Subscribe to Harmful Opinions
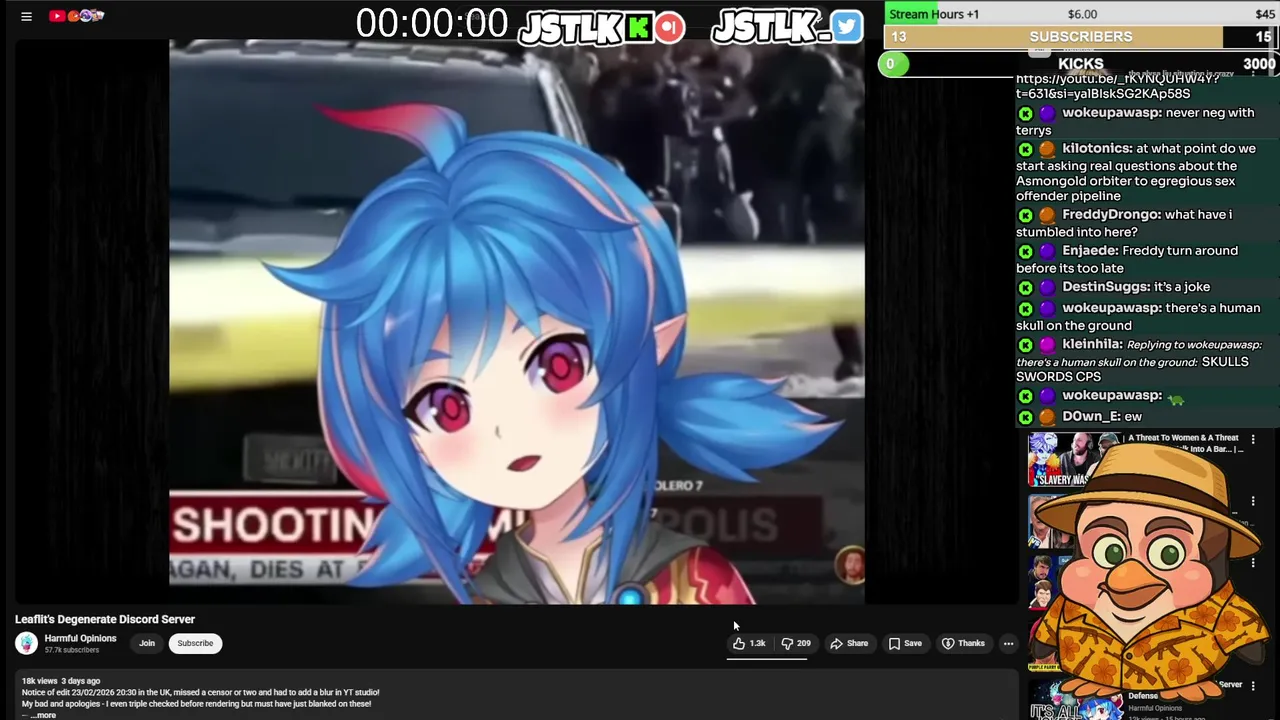 (195, 643)
